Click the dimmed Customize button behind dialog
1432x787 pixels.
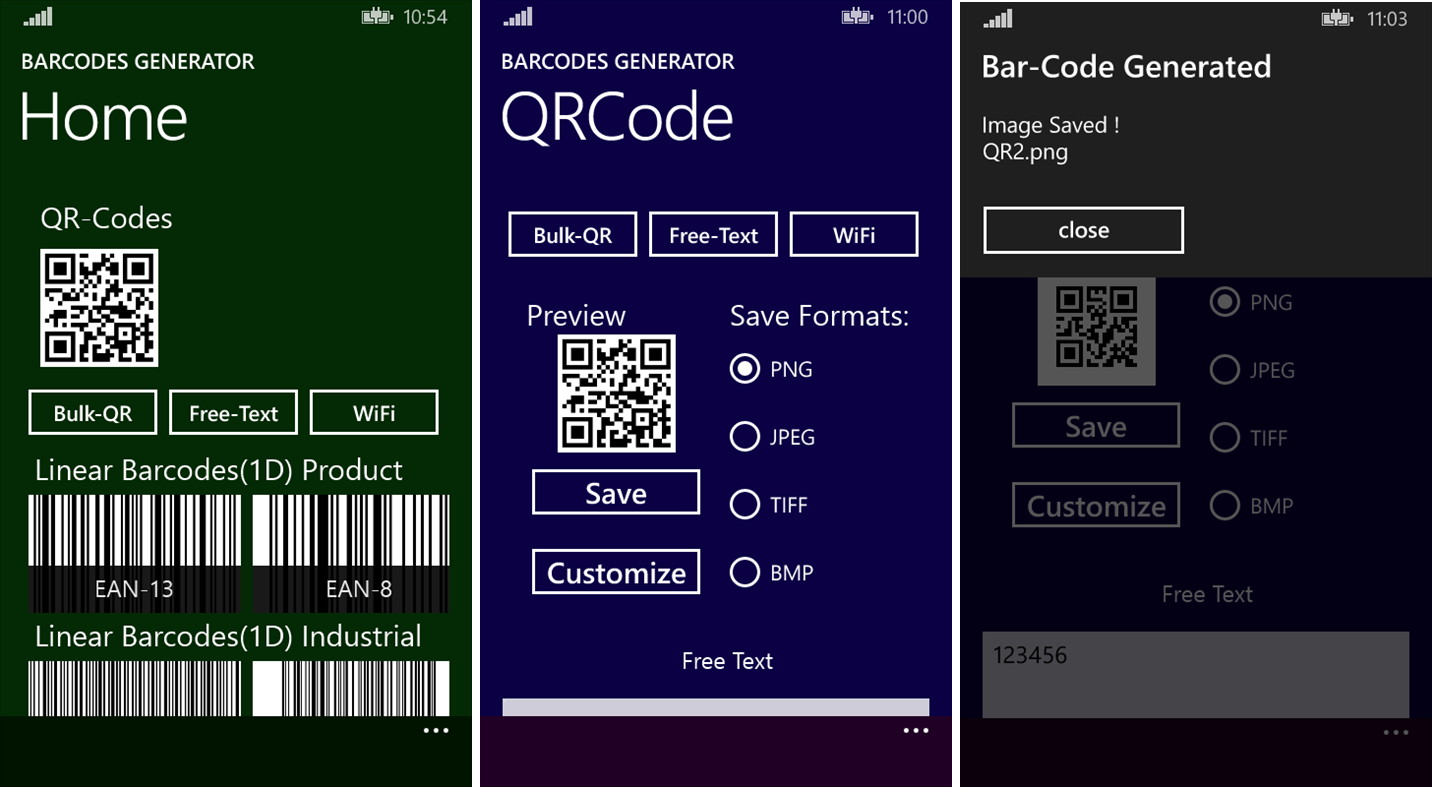[x=1096, y=505]
